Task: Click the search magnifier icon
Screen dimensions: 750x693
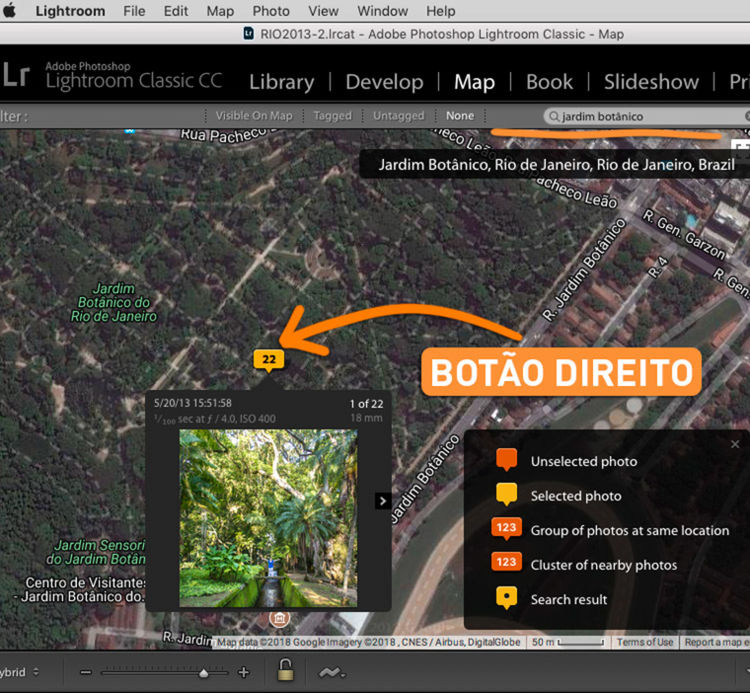Action: pos(554,116)
